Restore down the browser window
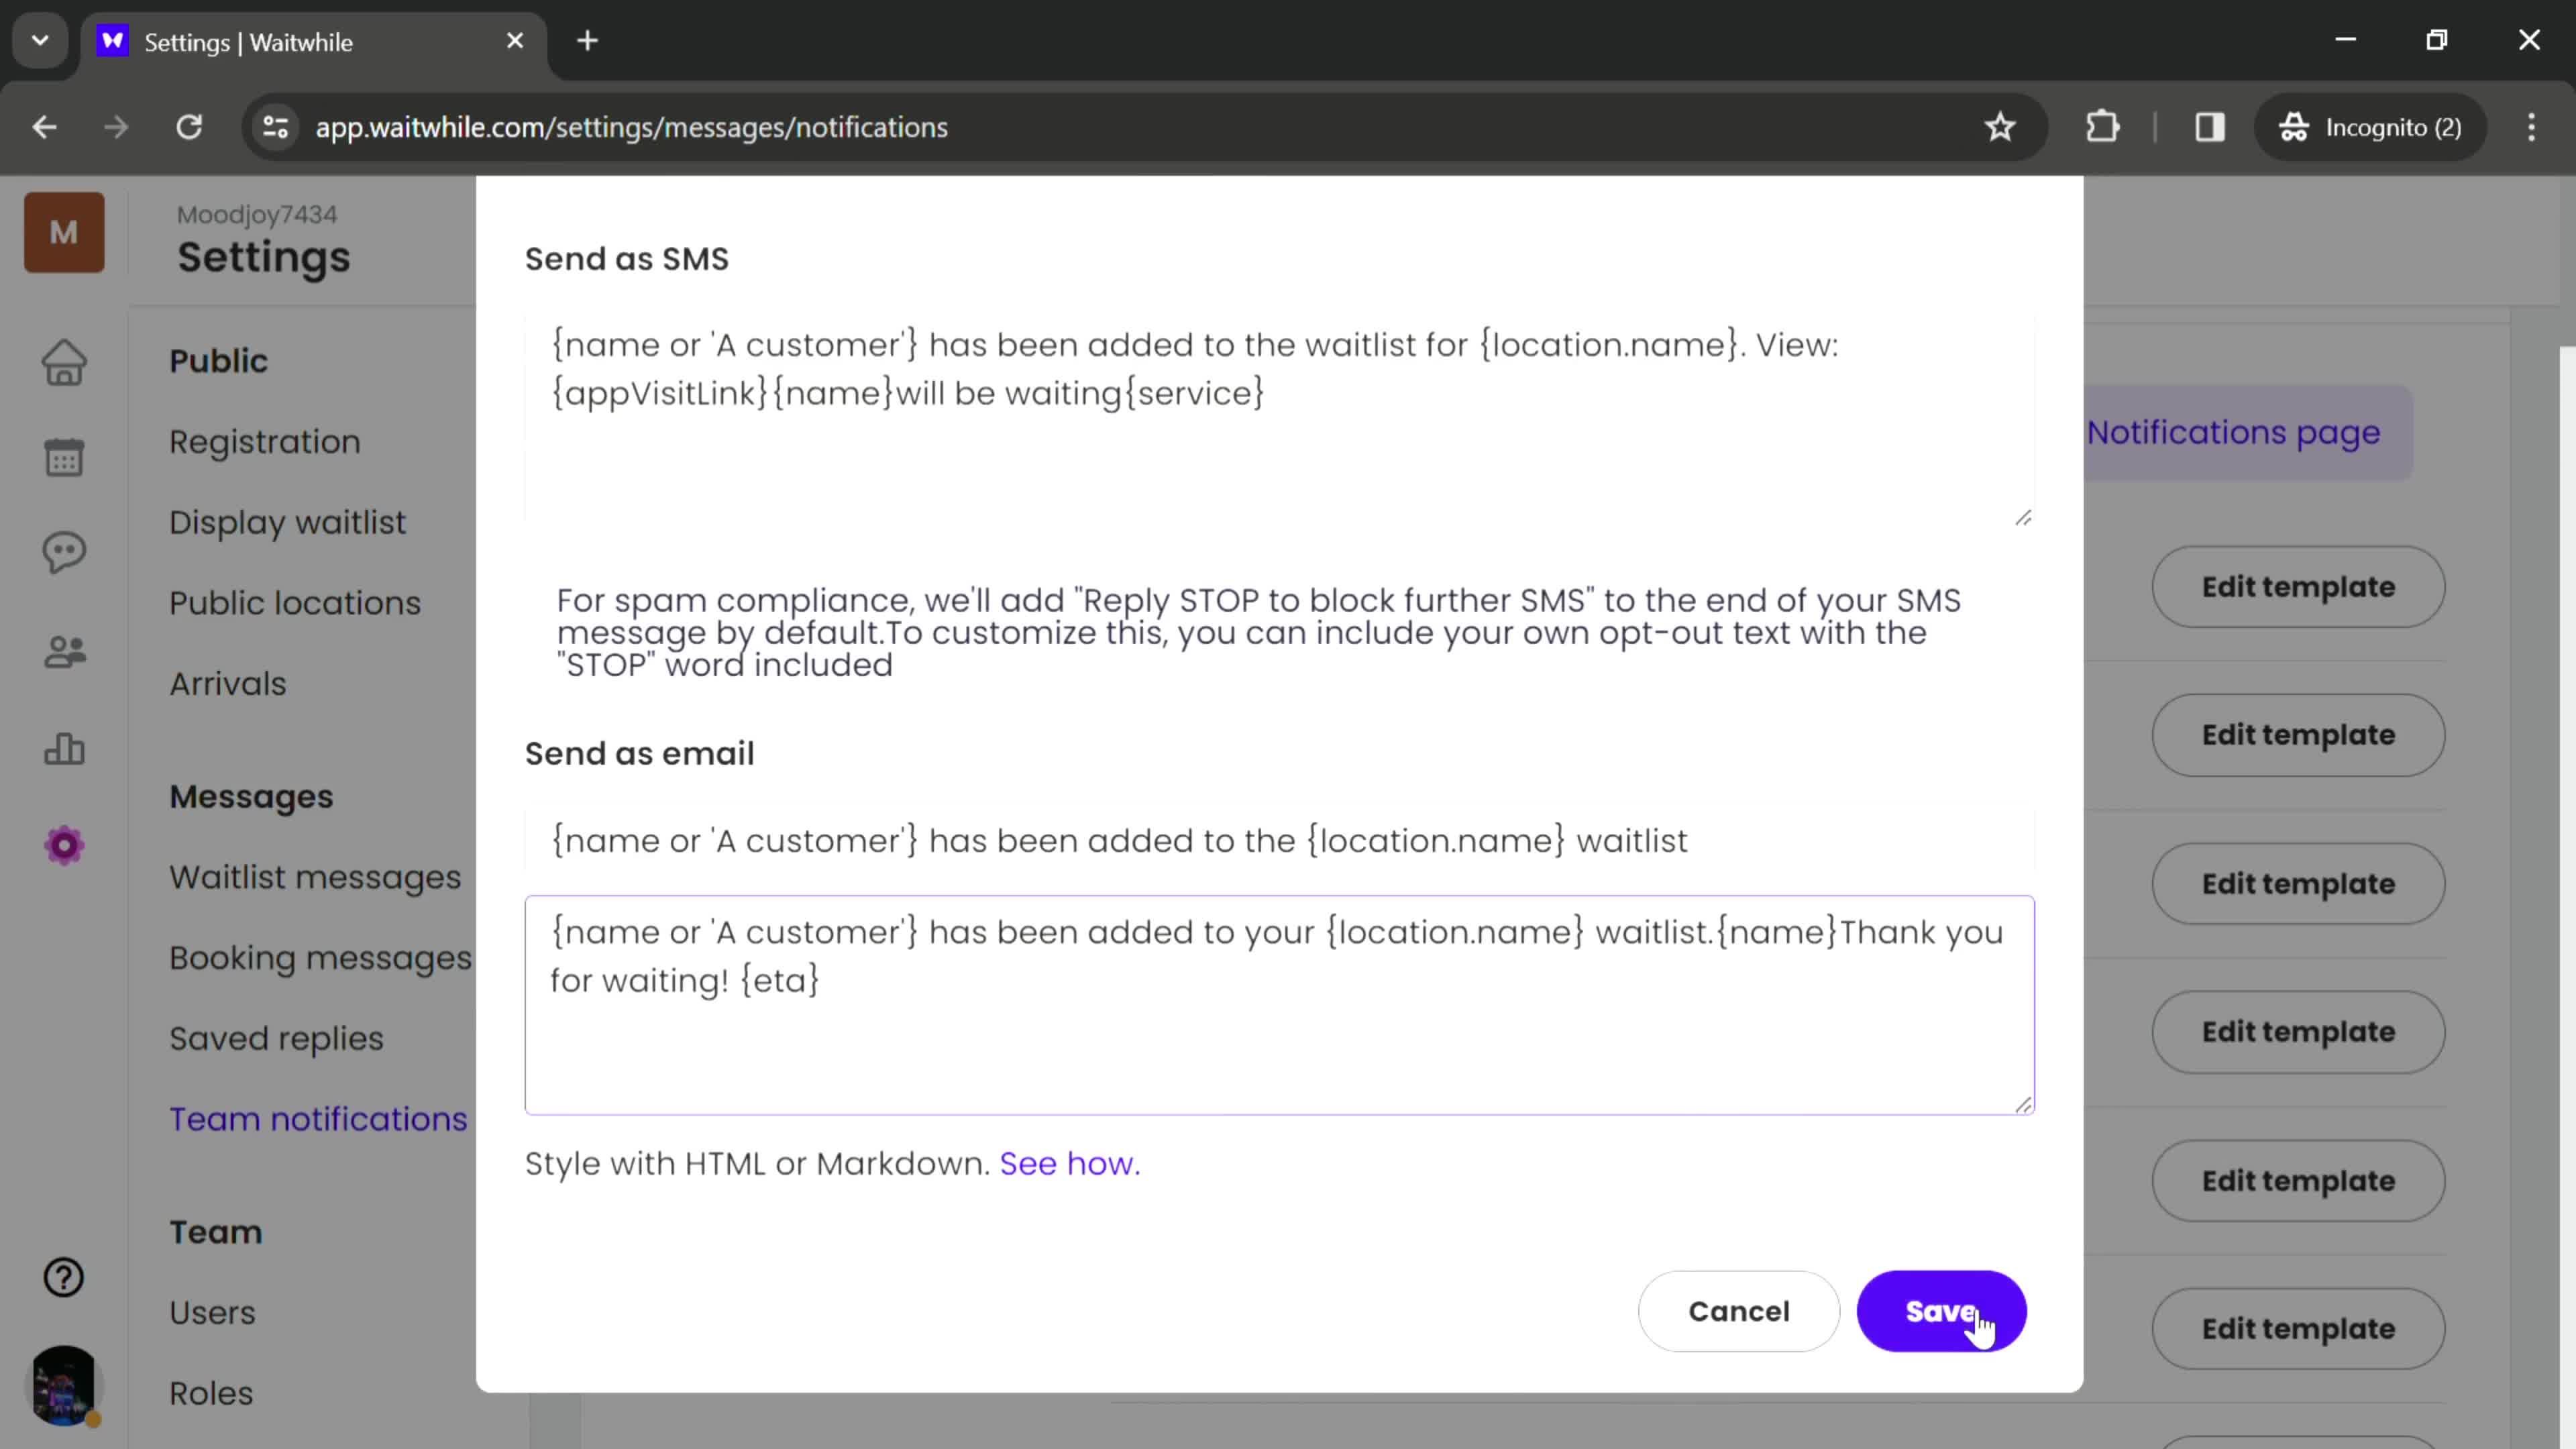Viewport: 2576px width, 1449px height. click(2437, 40)
